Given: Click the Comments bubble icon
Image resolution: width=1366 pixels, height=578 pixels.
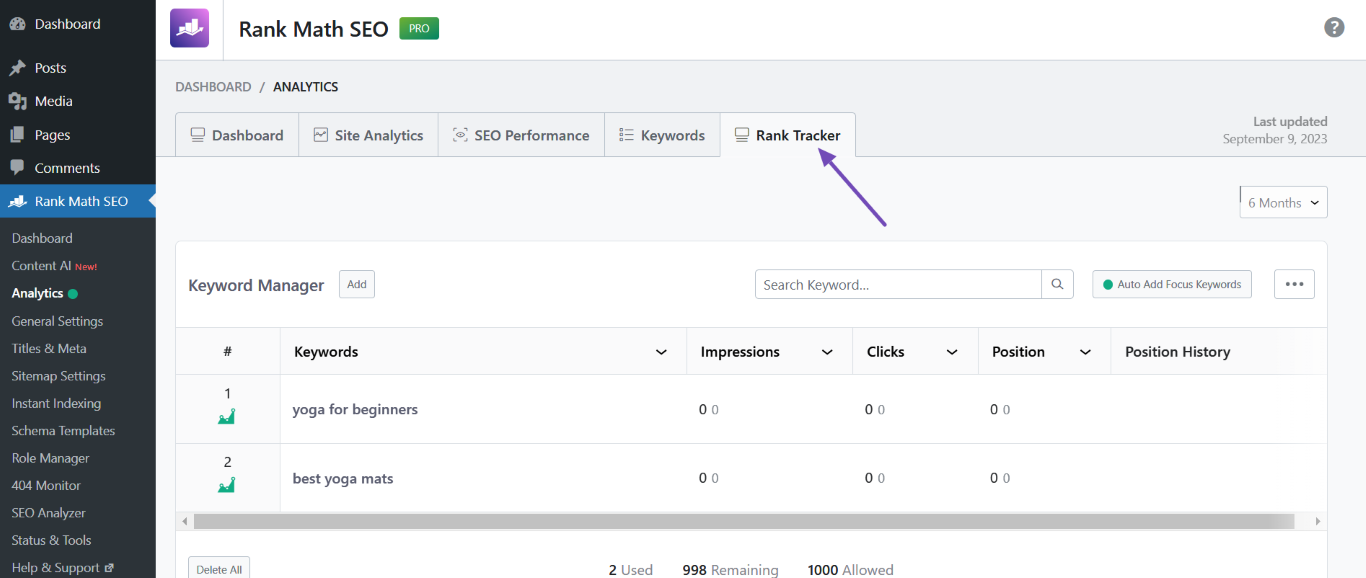Looking at the screenshot, I should point(17,168).
